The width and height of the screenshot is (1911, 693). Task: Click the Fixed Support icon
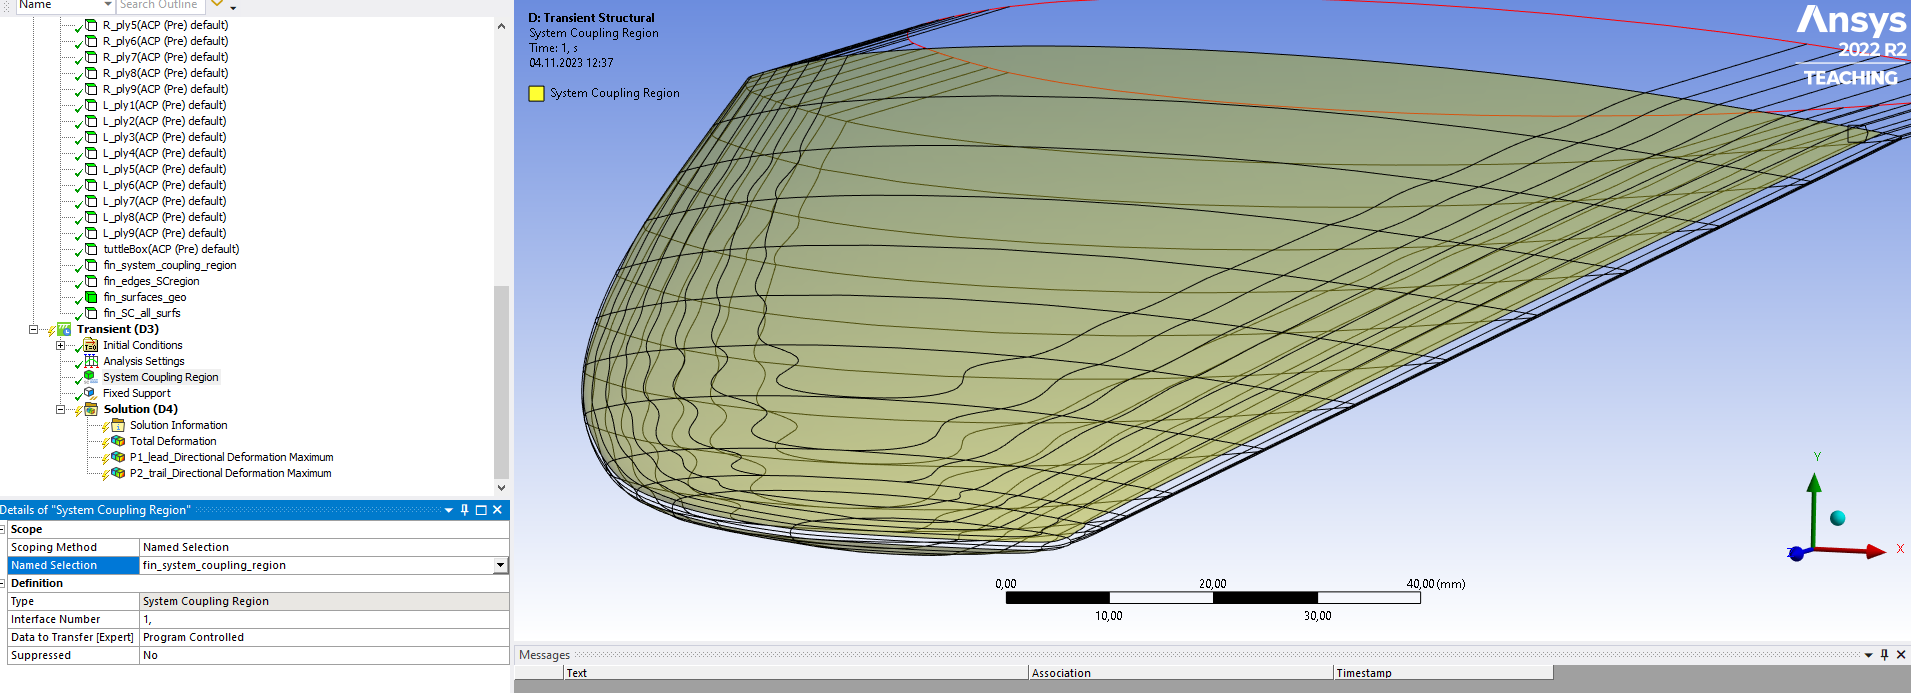[91, 393]
